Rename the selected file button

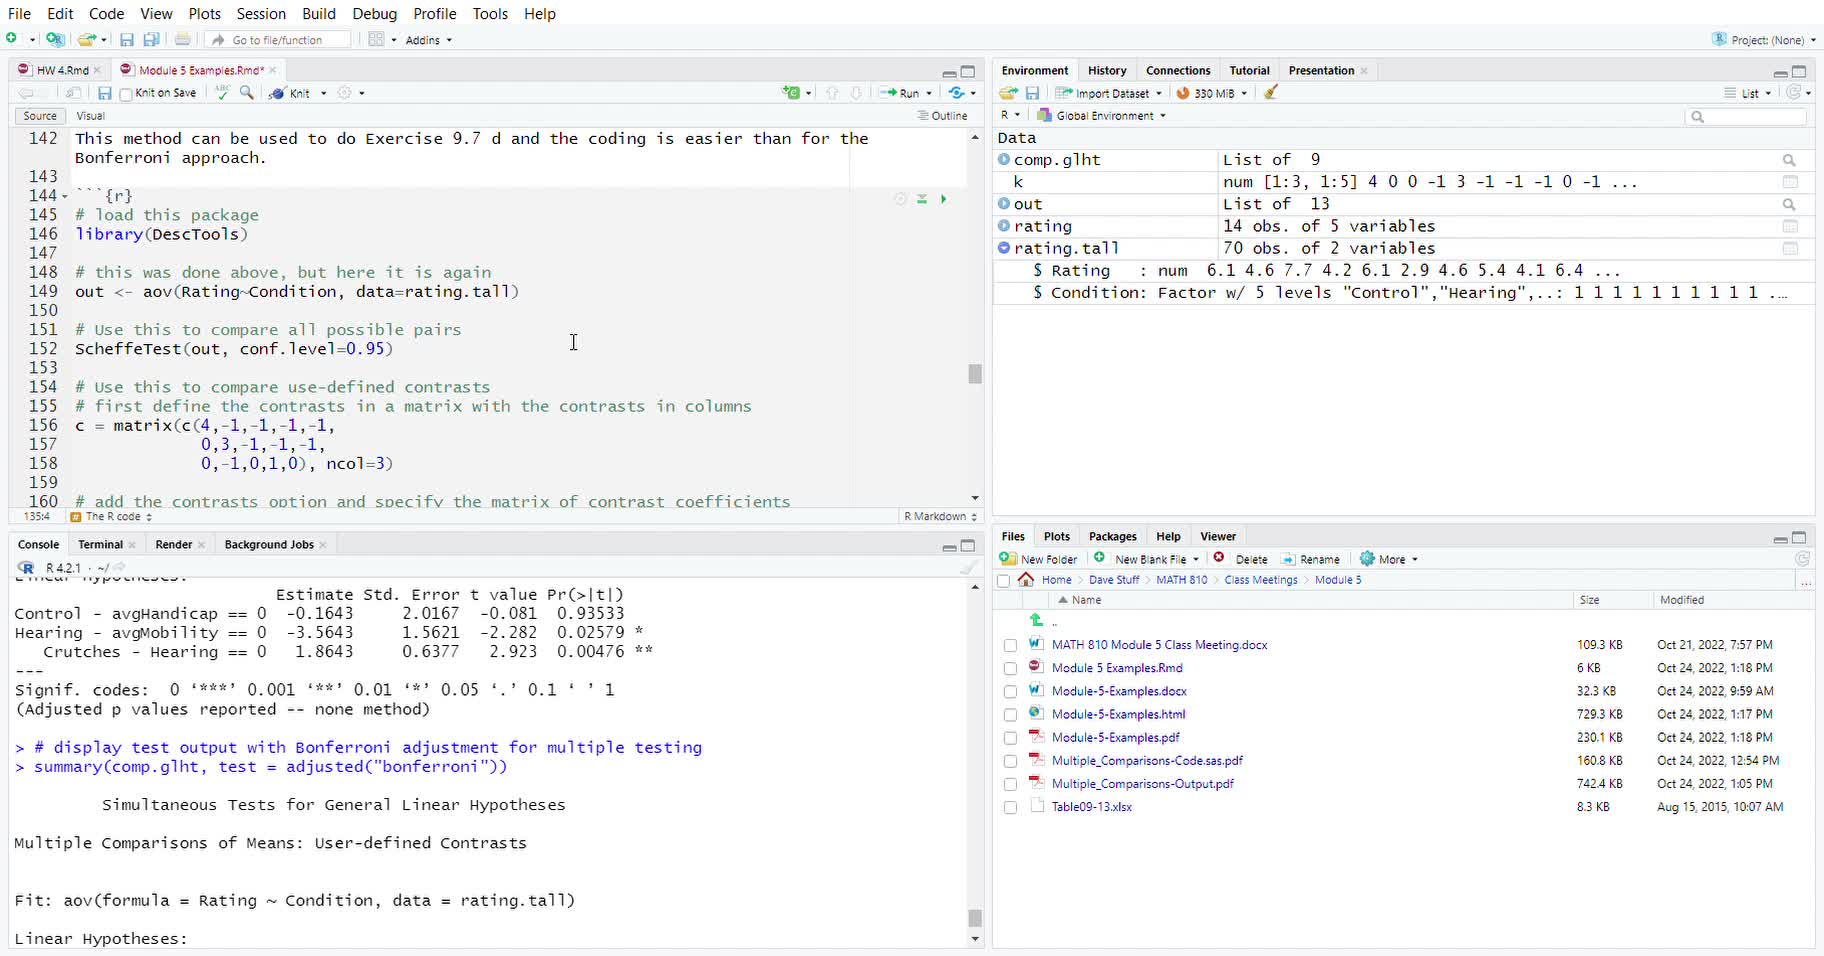pyautogui.click(x=1311, y=559)
